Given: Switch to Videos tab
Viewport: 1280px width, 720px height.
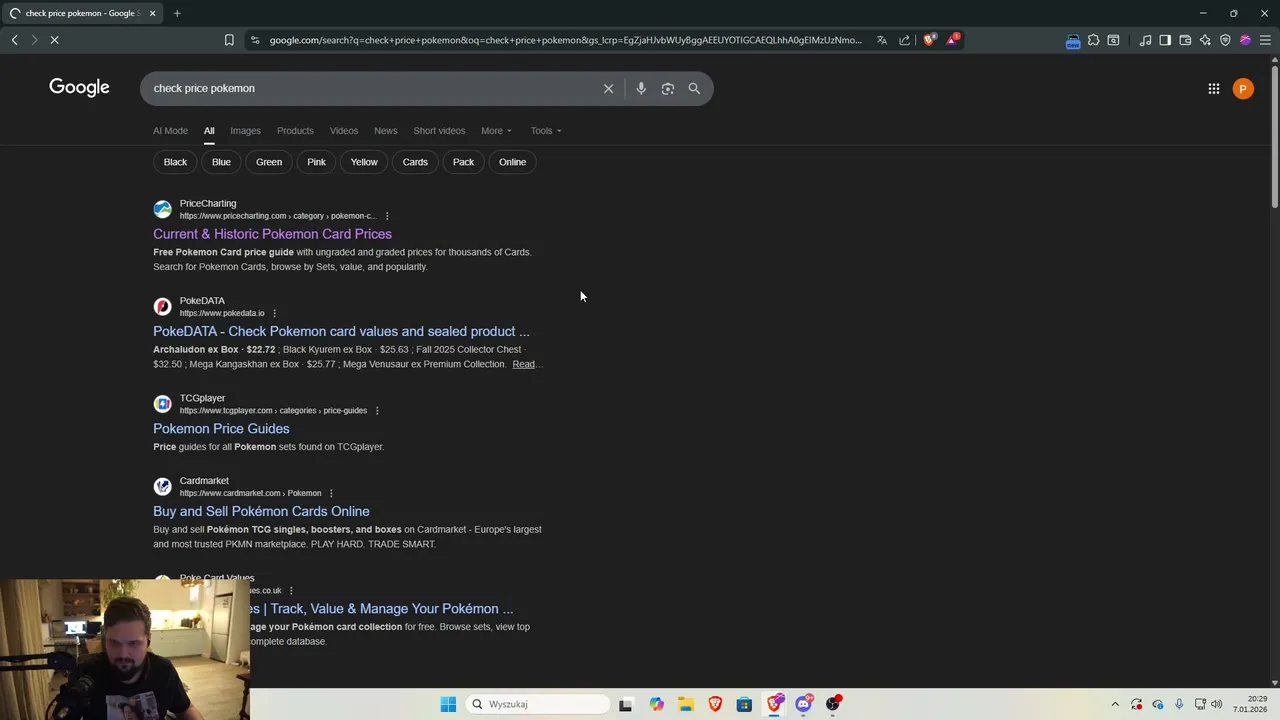Looking at the screenshot, I should click(344, 131).
